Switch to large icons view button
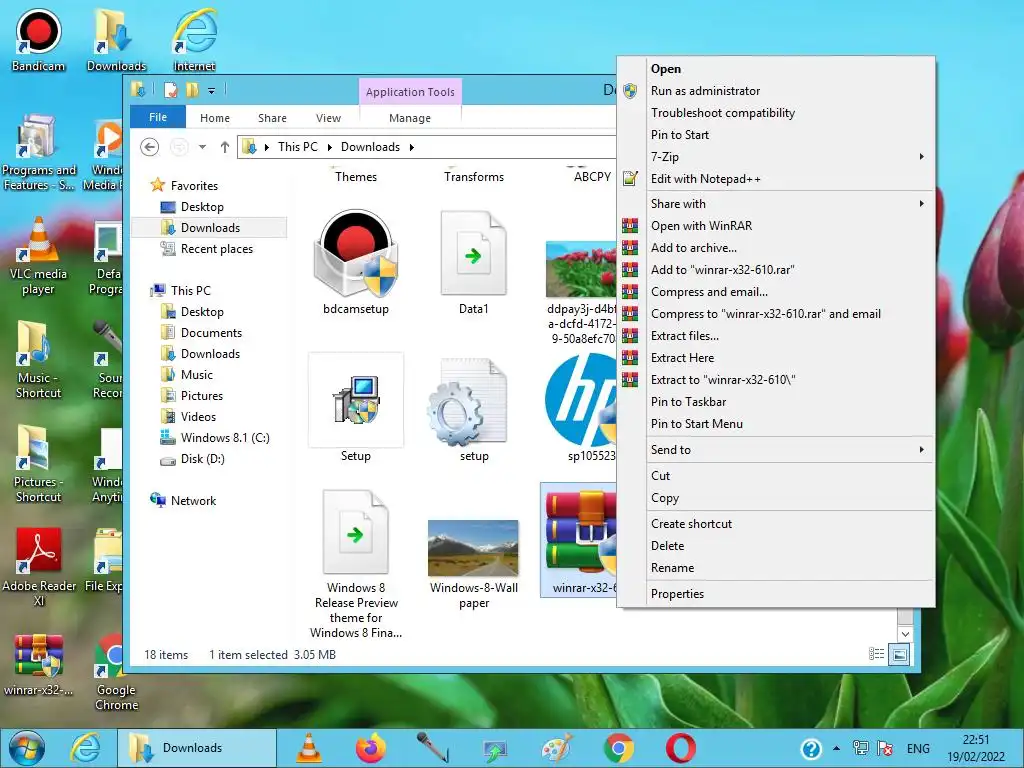1024x768 pixels. tap(899, 654)
